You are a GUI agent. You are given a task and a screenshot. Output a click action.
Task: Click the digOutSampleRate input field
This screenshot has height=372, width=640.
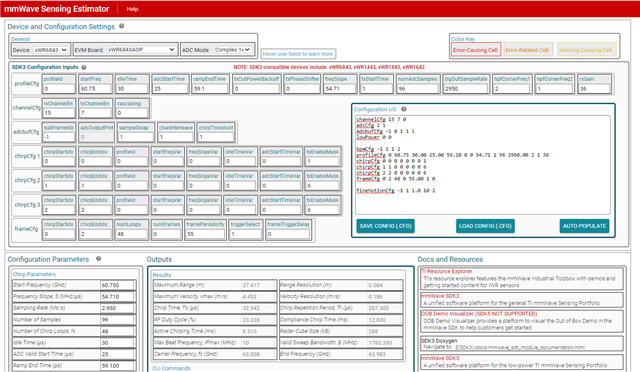click(466, 89)
